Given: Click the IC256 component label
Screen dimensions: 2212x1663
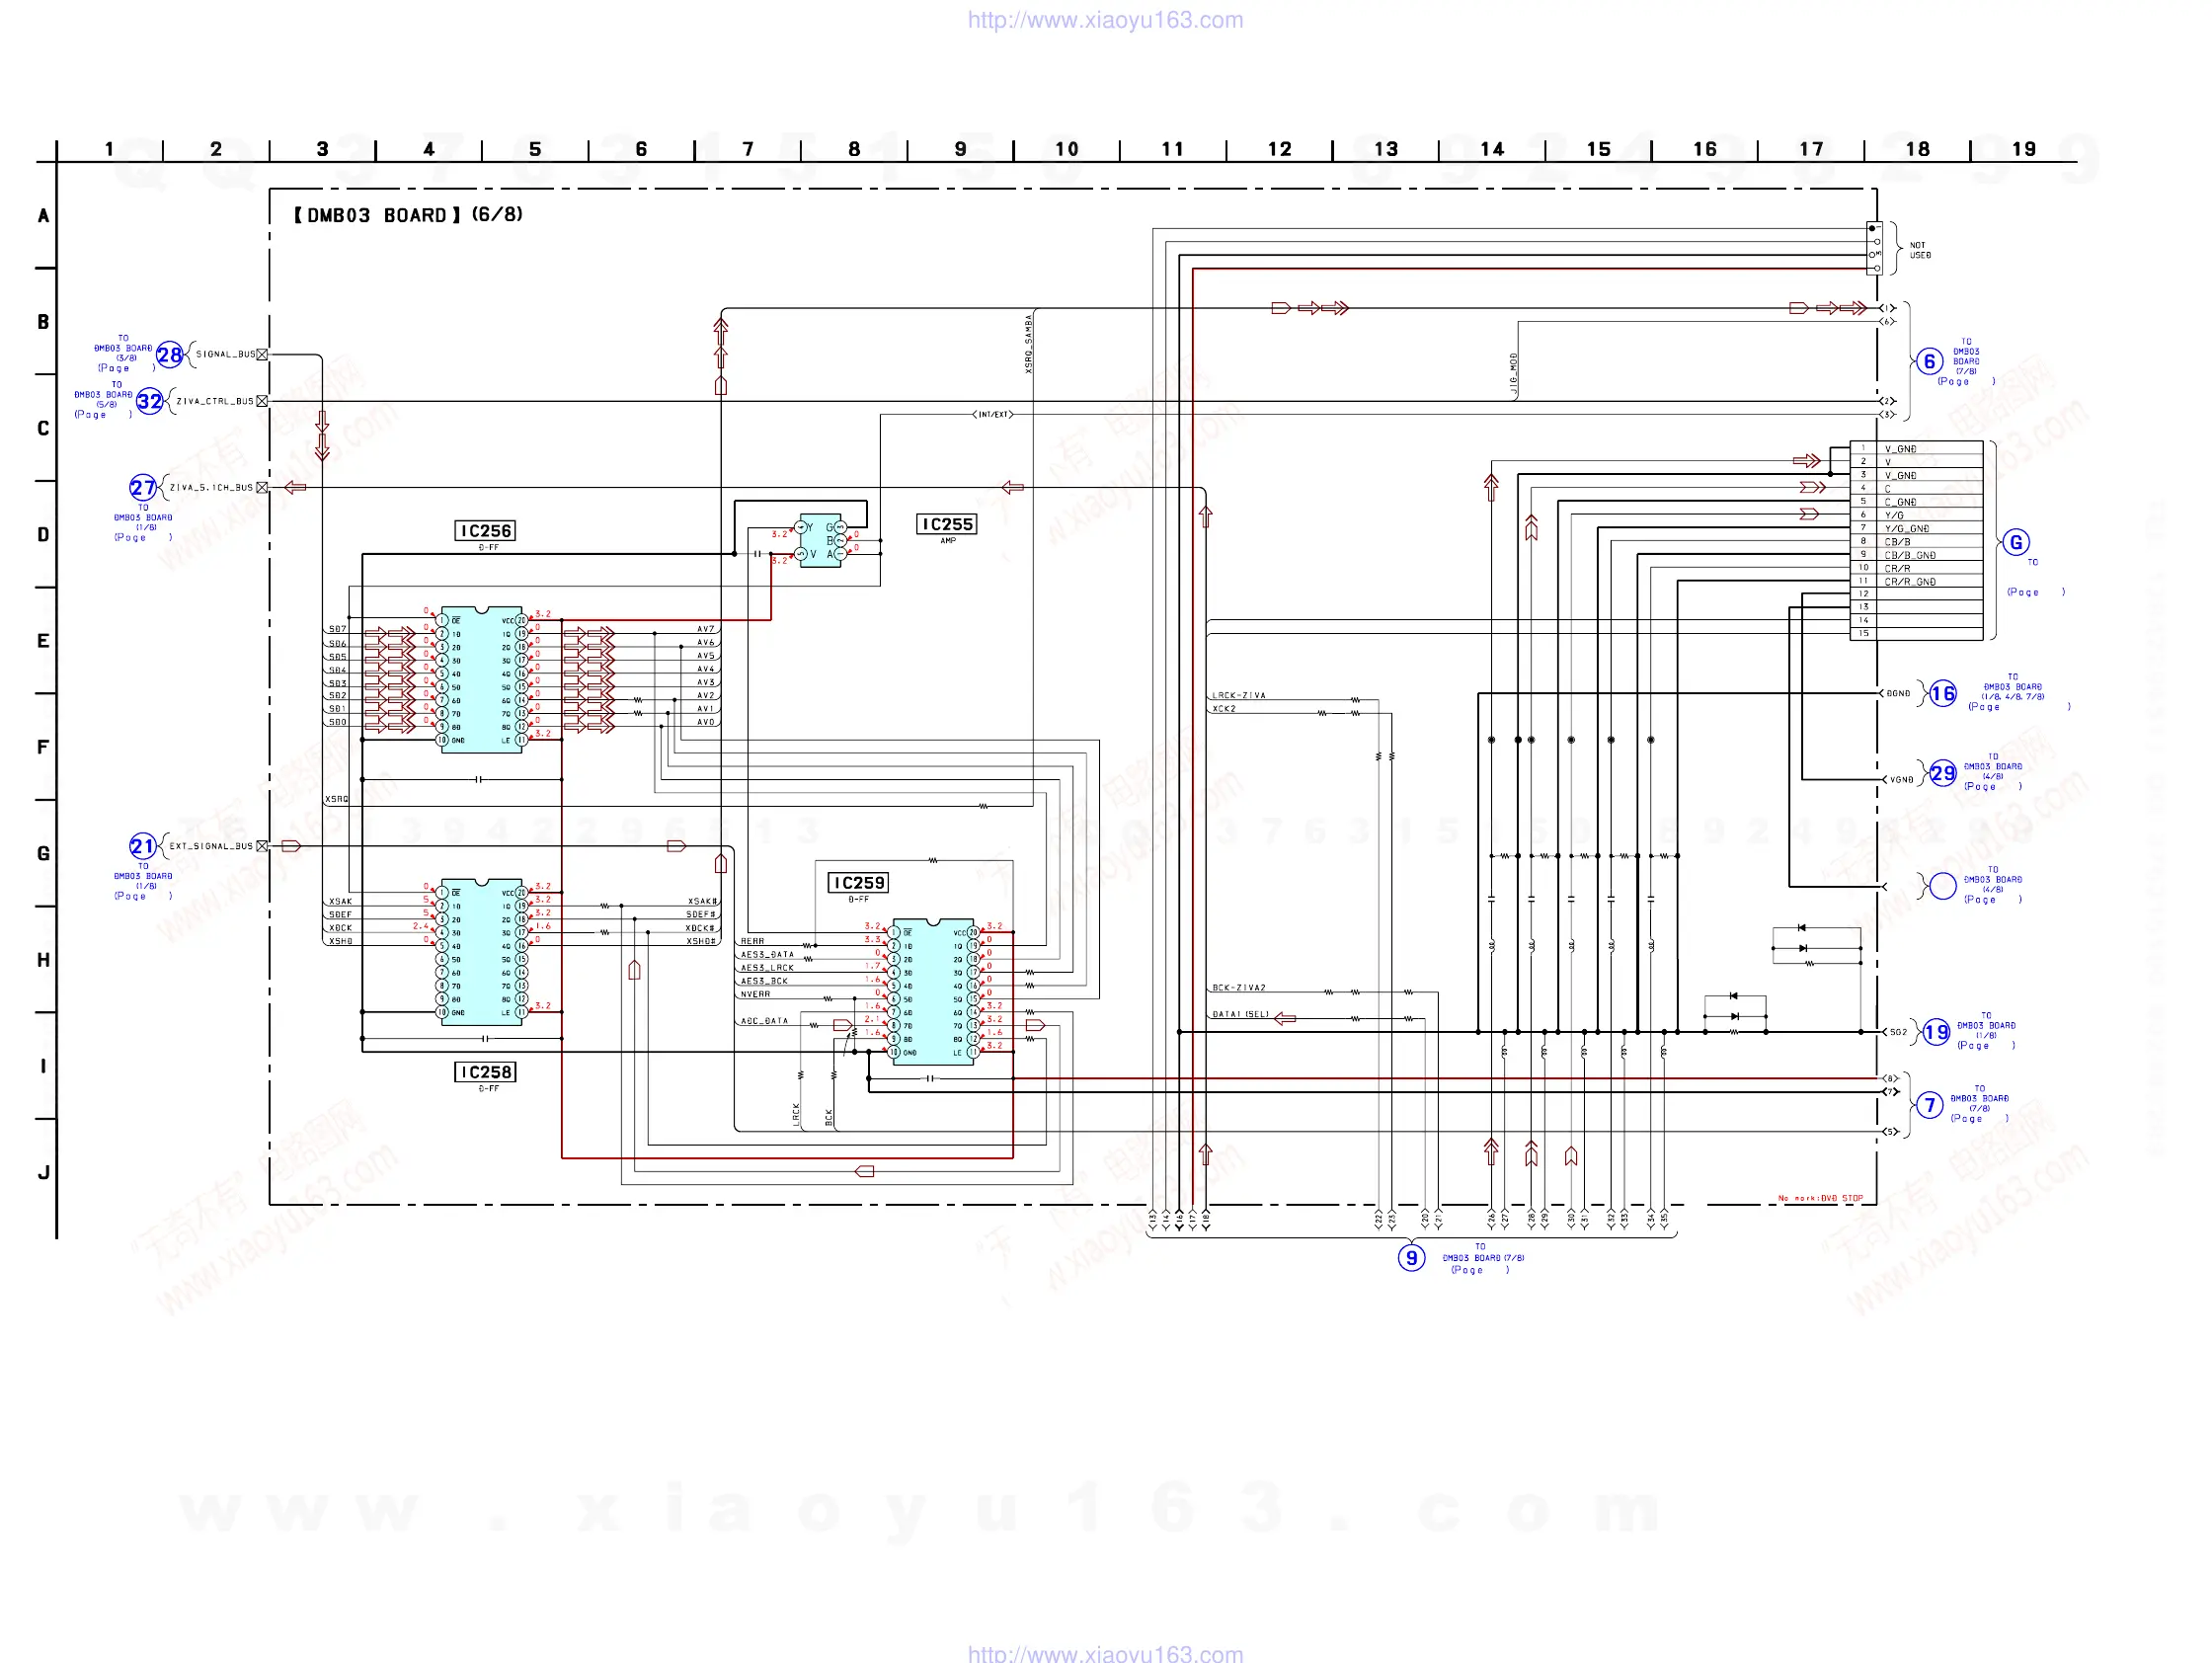Looking at the screenshot, I should point(486,531).
